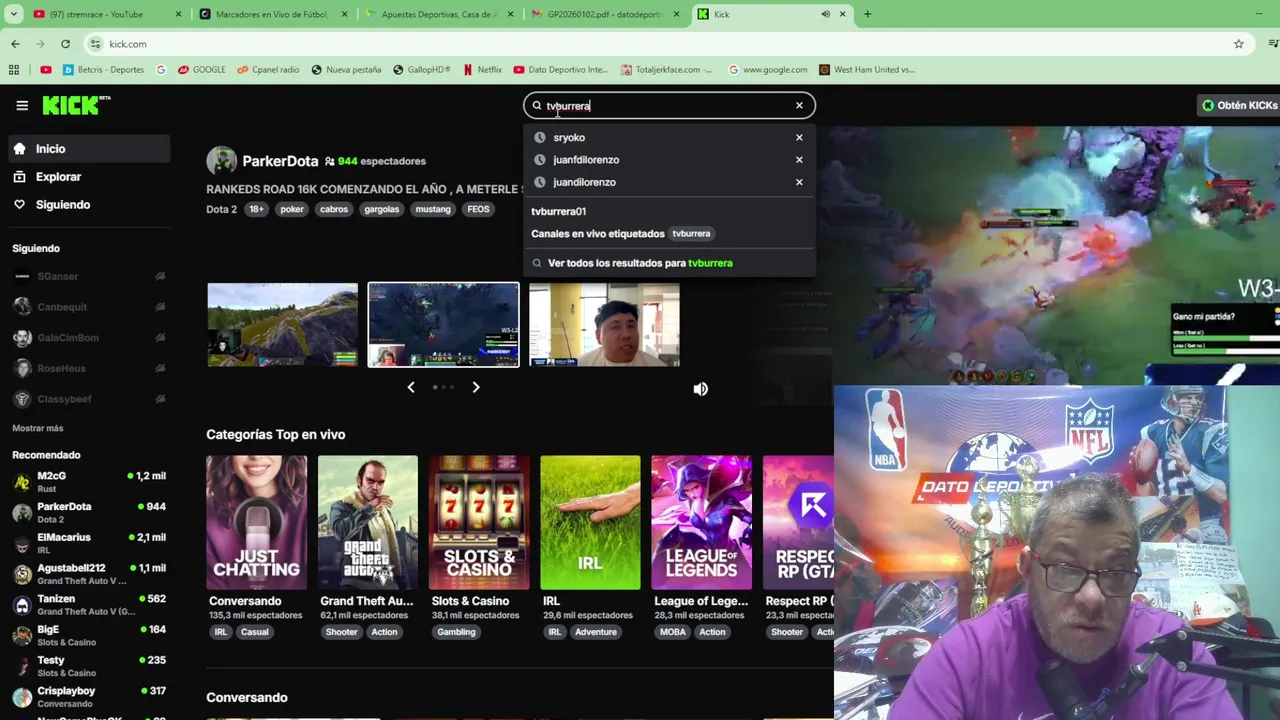This screenshot has width=1280, height=720.
Task: Select juandilorenzo search suggestion
Action: pos(584,182)
